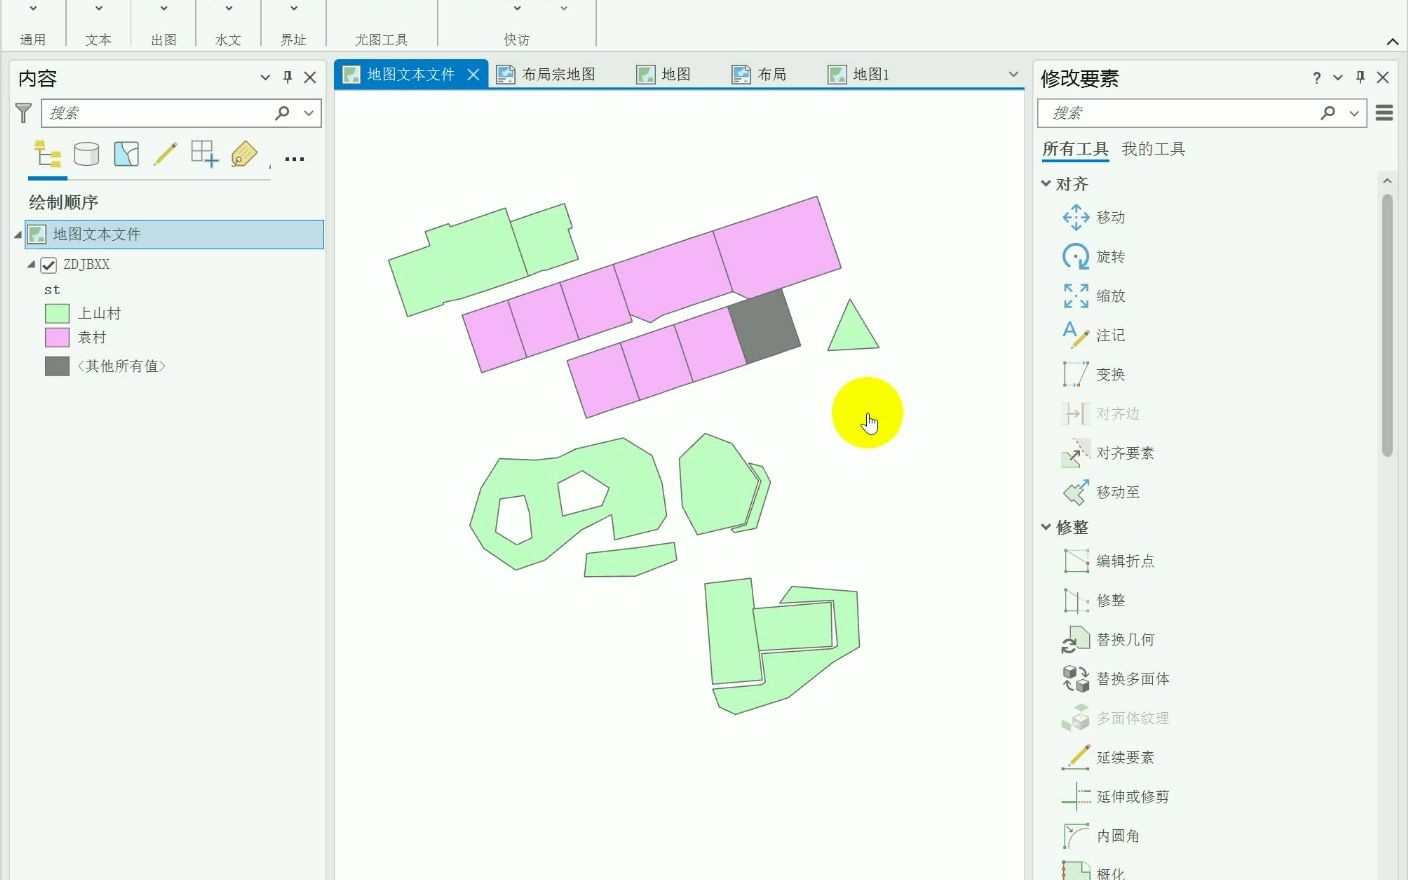Open the 内容 pane options chevron
Viewport: 1408px width, 880px height.
pos(265,77)
